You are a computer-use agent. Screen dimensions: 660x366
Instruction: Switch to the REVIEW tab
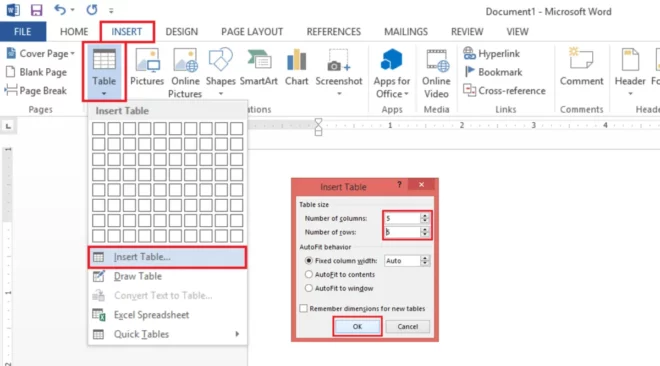(467, 32)
